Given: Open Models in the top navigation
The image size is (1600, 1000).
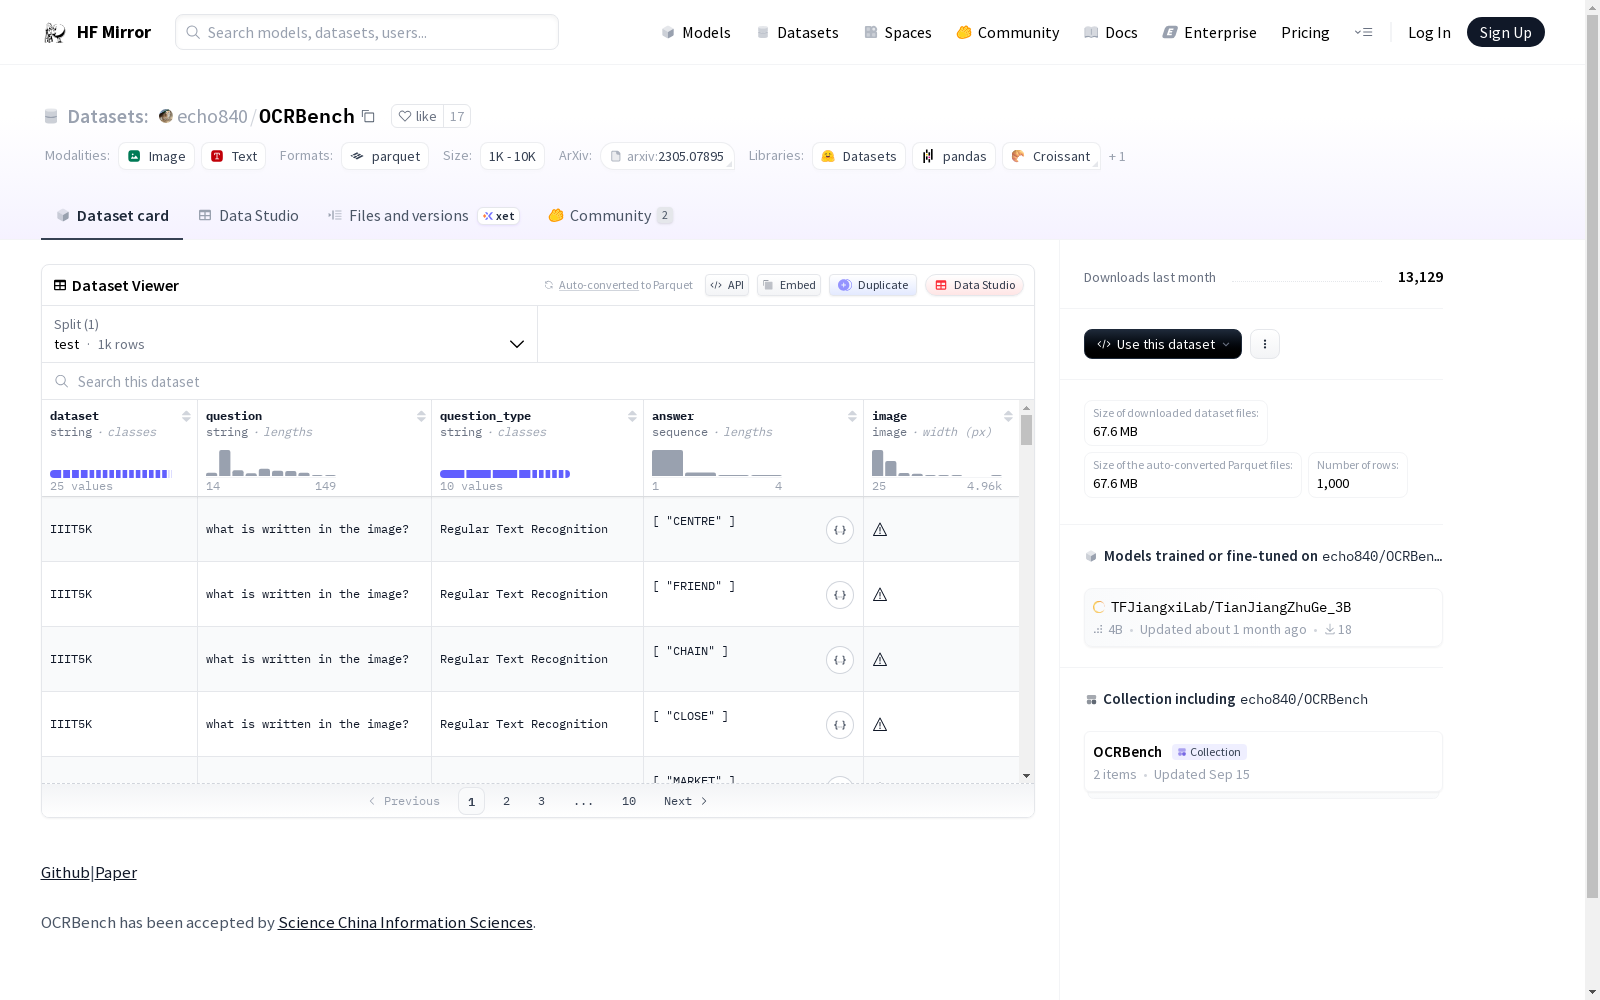Looking at the screenshot, I should [x=696, y=33].
